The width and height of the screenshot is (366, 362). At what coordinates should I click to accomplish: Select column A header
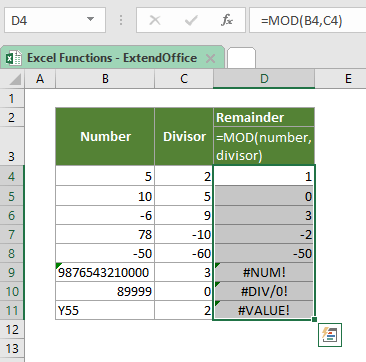(x=40, y=79)
